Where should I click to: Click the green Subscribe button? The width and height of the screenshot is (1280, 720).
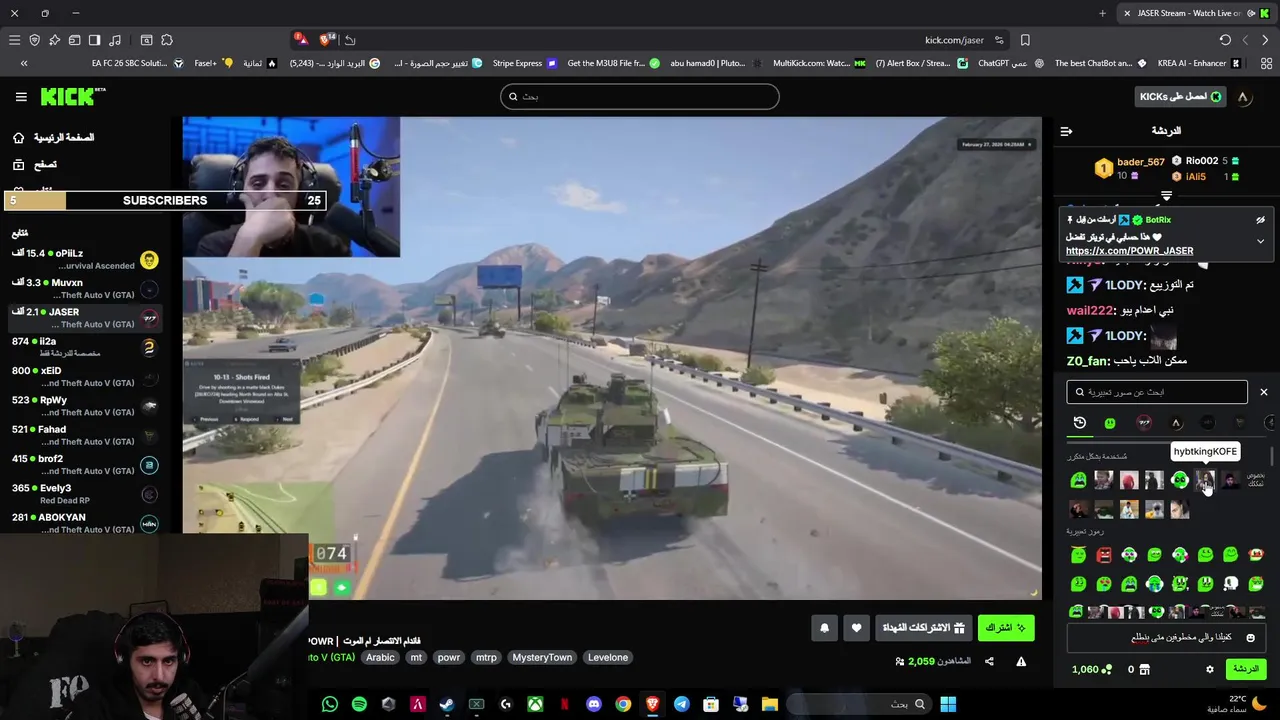pyautogui.click(x=1006, y=628)
